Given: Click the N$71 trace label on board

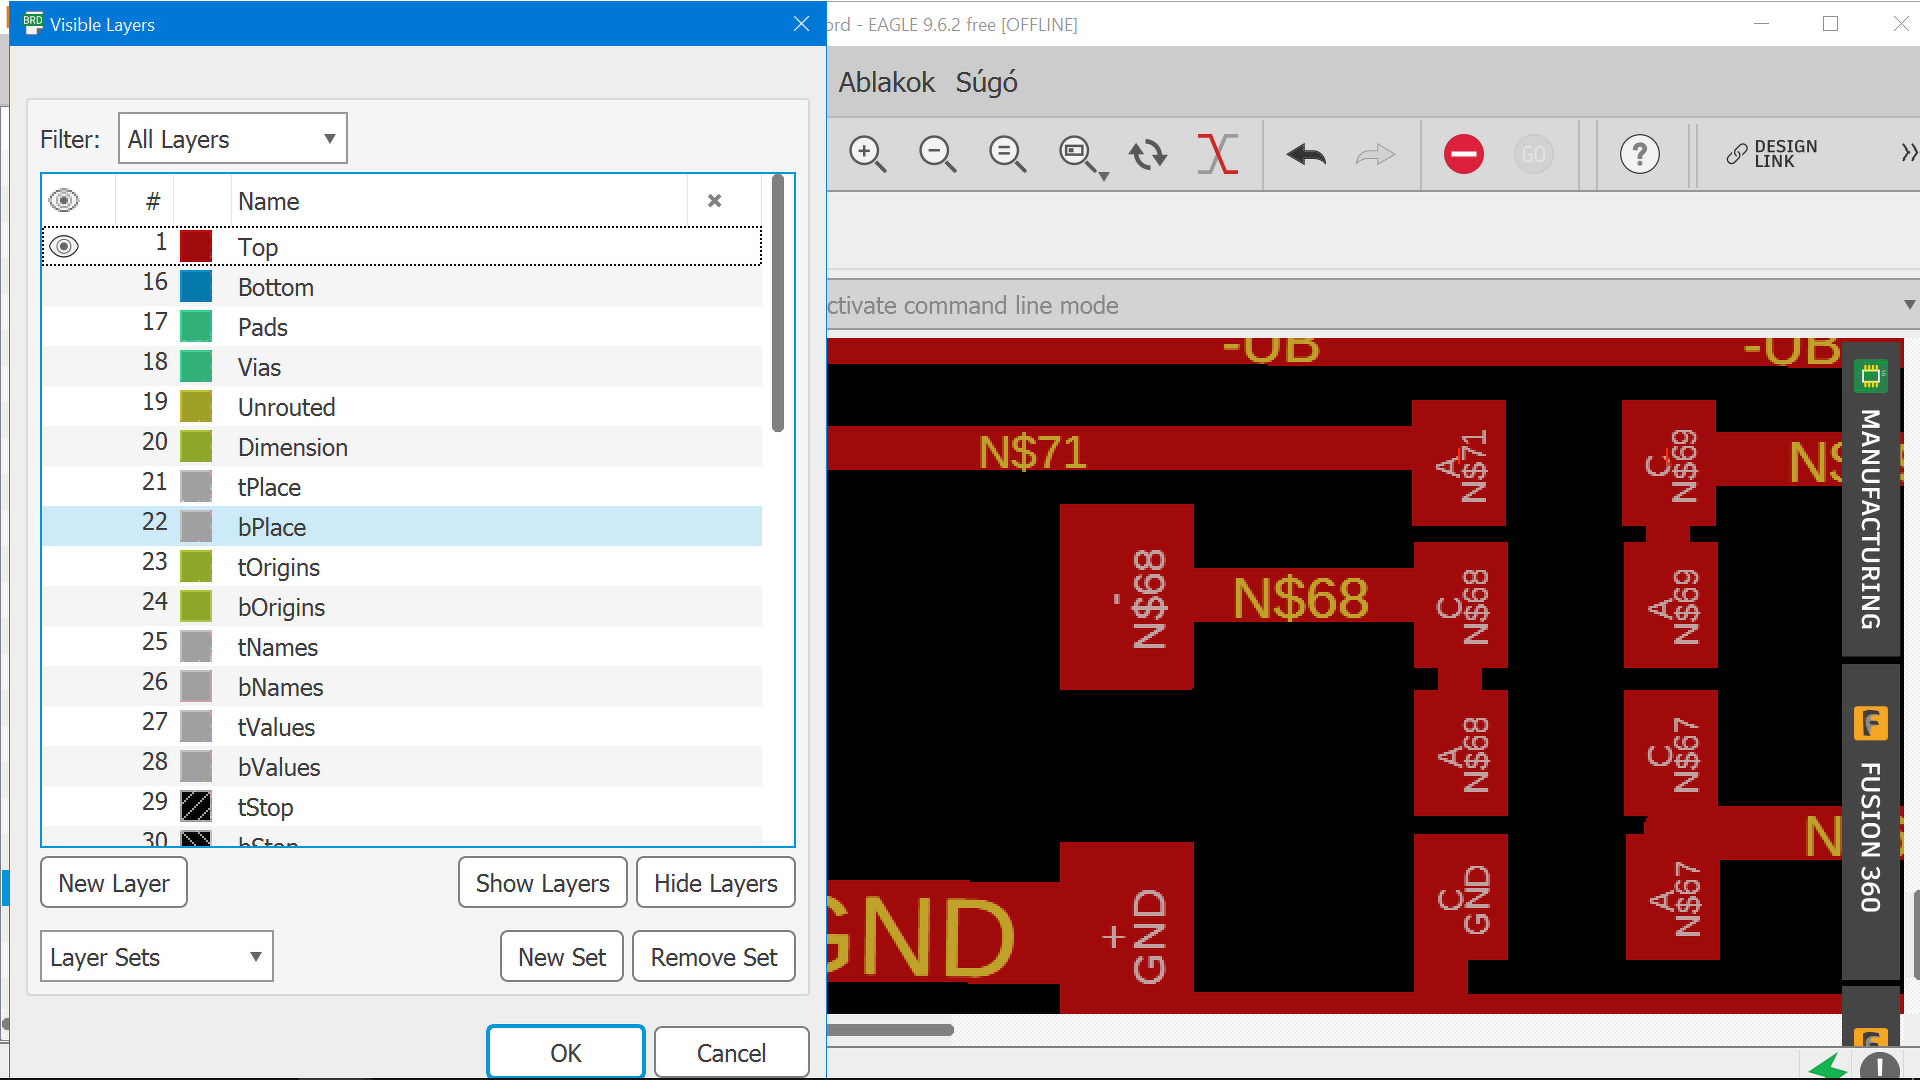Looking at the screenshot, I should [1032, 452].
